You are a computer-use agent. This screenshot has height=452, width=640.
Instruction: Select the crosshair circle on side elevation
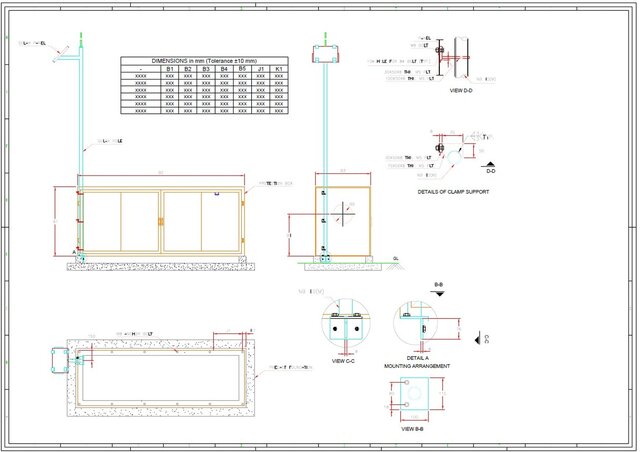click(x=342, y=211)
